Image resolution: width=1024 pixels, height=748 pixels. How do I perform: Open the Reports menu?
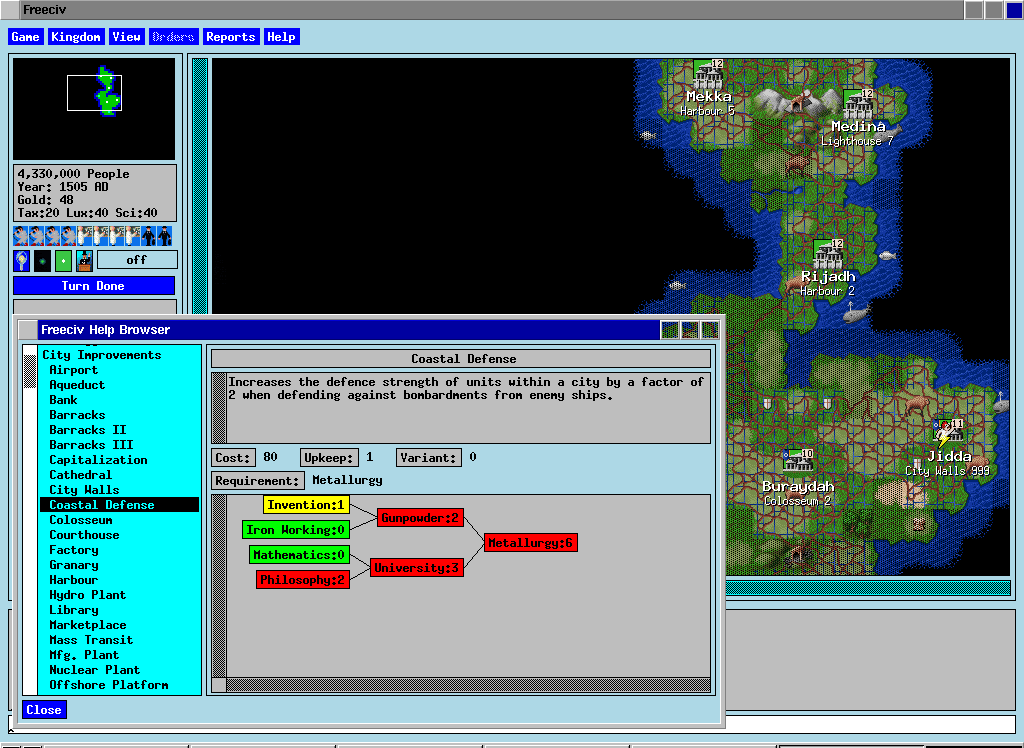[230, 37]
